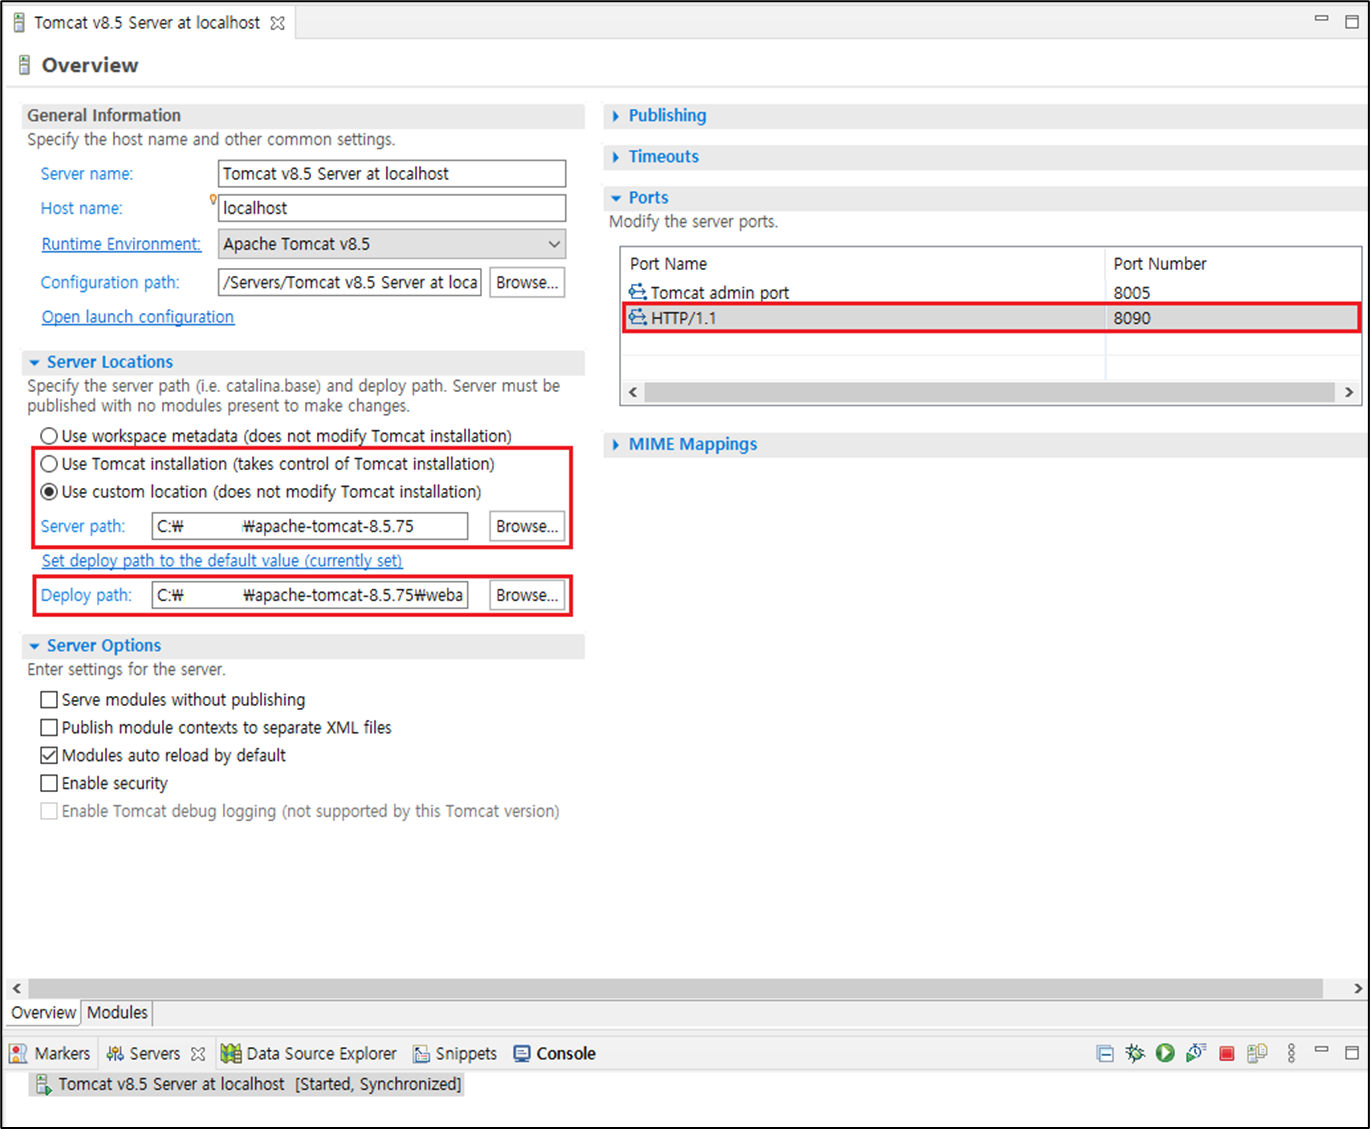Click the Host name input field
The height and width of the screenshot is (1129, 1370).
(391, 208)
